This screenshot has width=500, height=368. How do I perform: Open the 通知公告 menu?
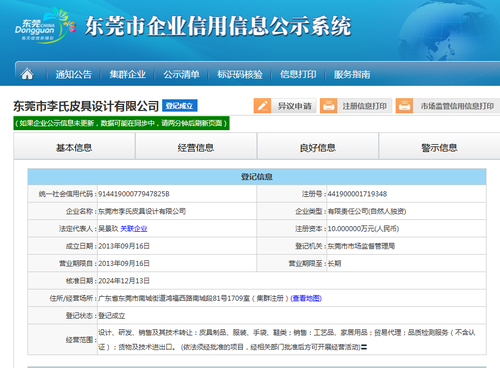[x=74, y=74]
